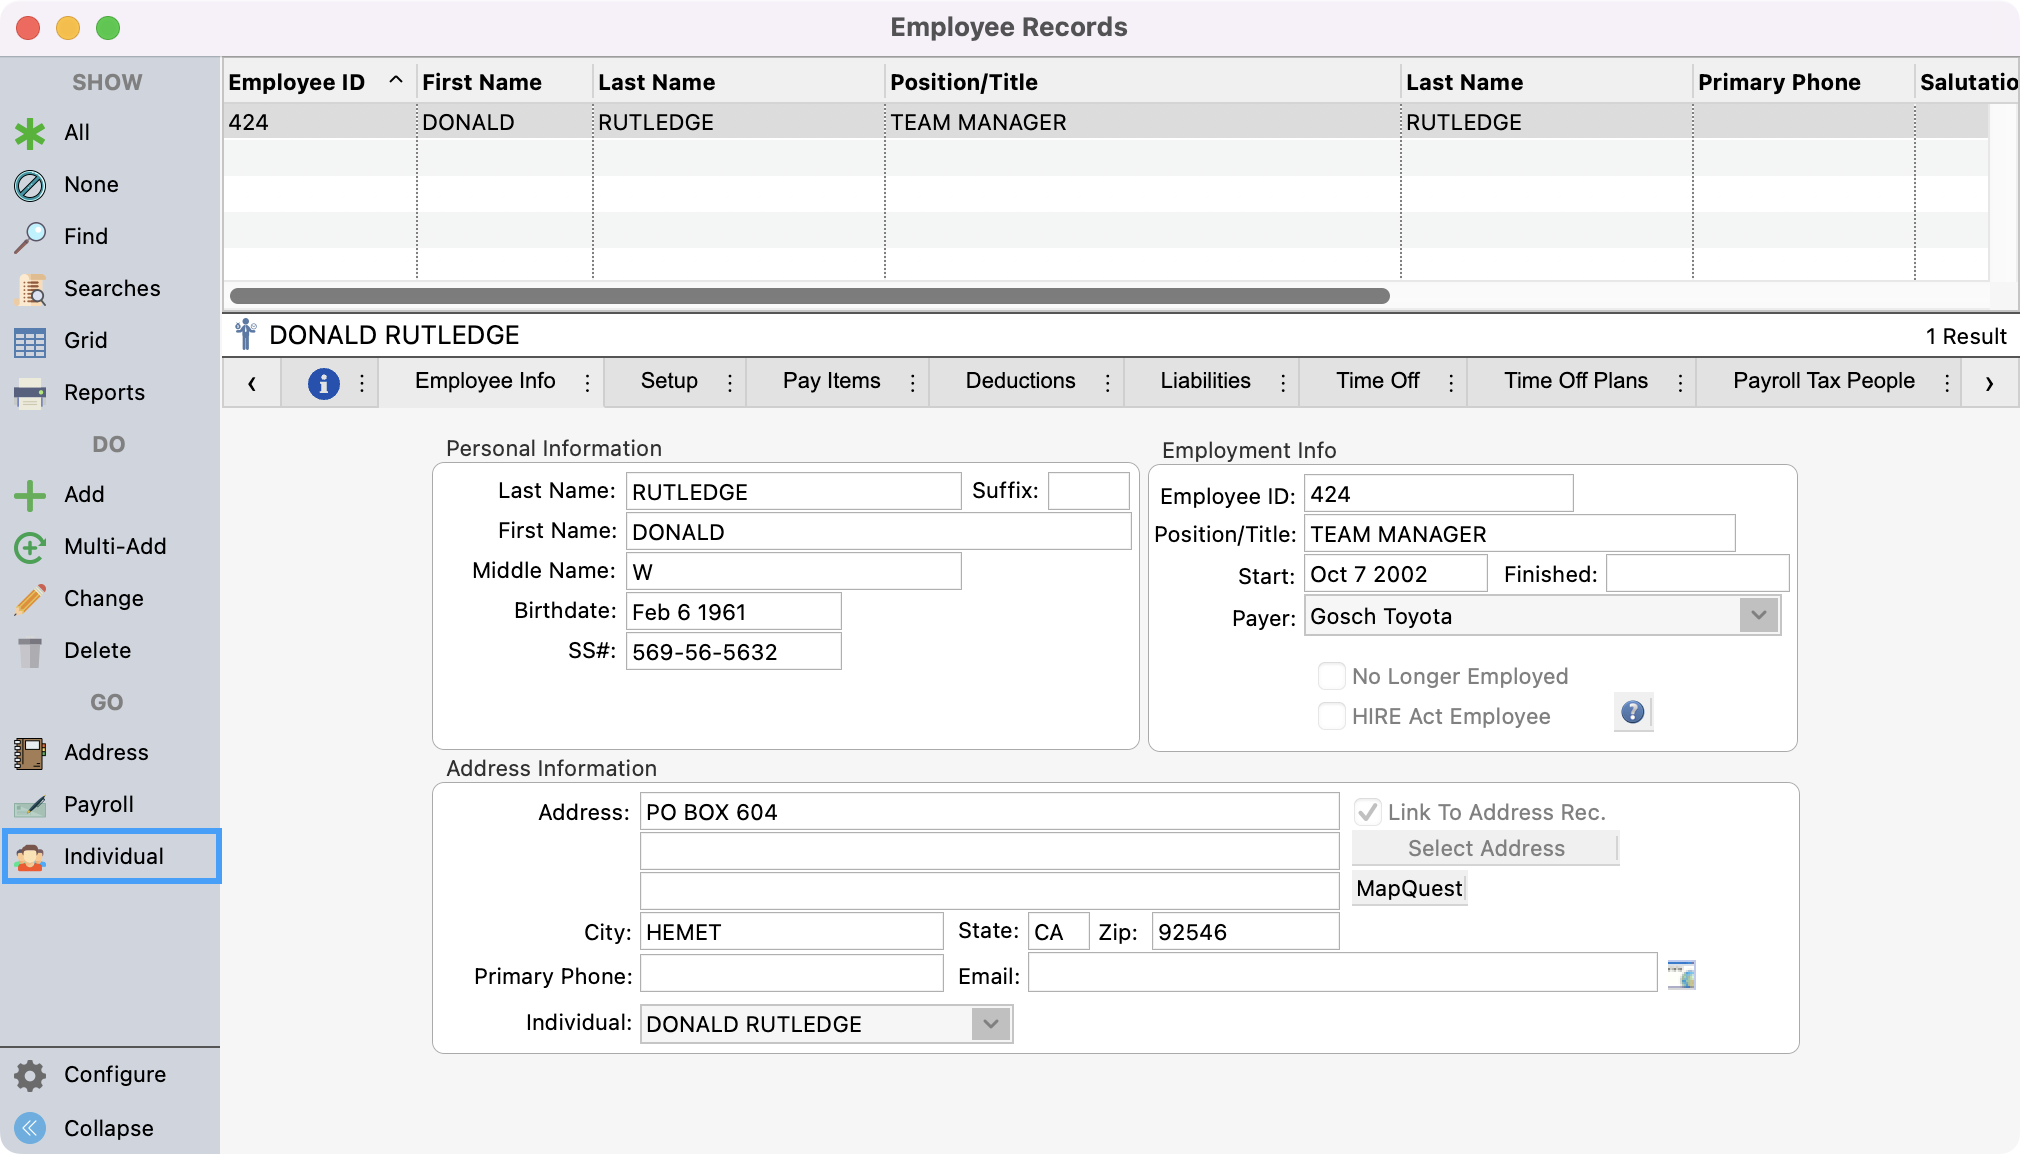2020x1154 pixels.
Task: Expand the Individual DONALD RUTLEDGE dropdown
Action: click(990, 1024)
